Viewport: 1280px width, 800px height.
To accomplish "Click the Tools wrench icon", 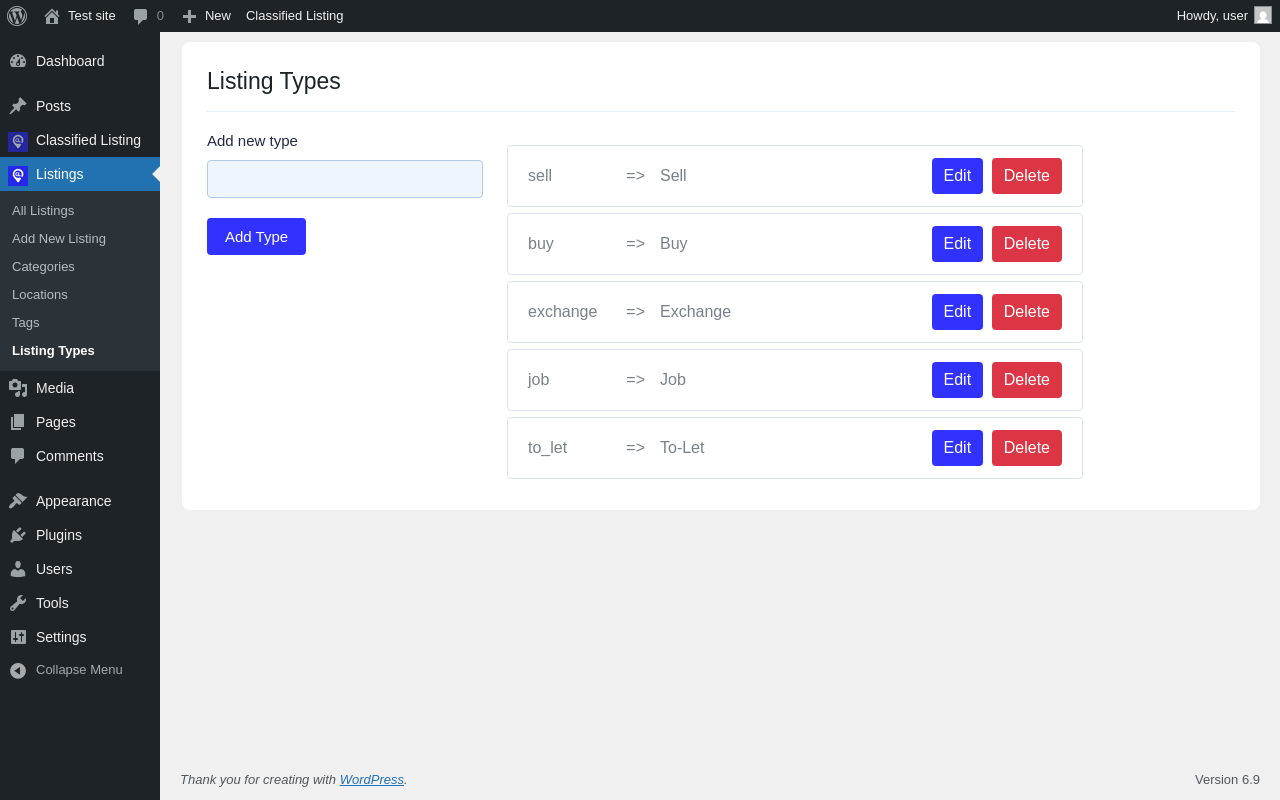I will pos(18,603).
